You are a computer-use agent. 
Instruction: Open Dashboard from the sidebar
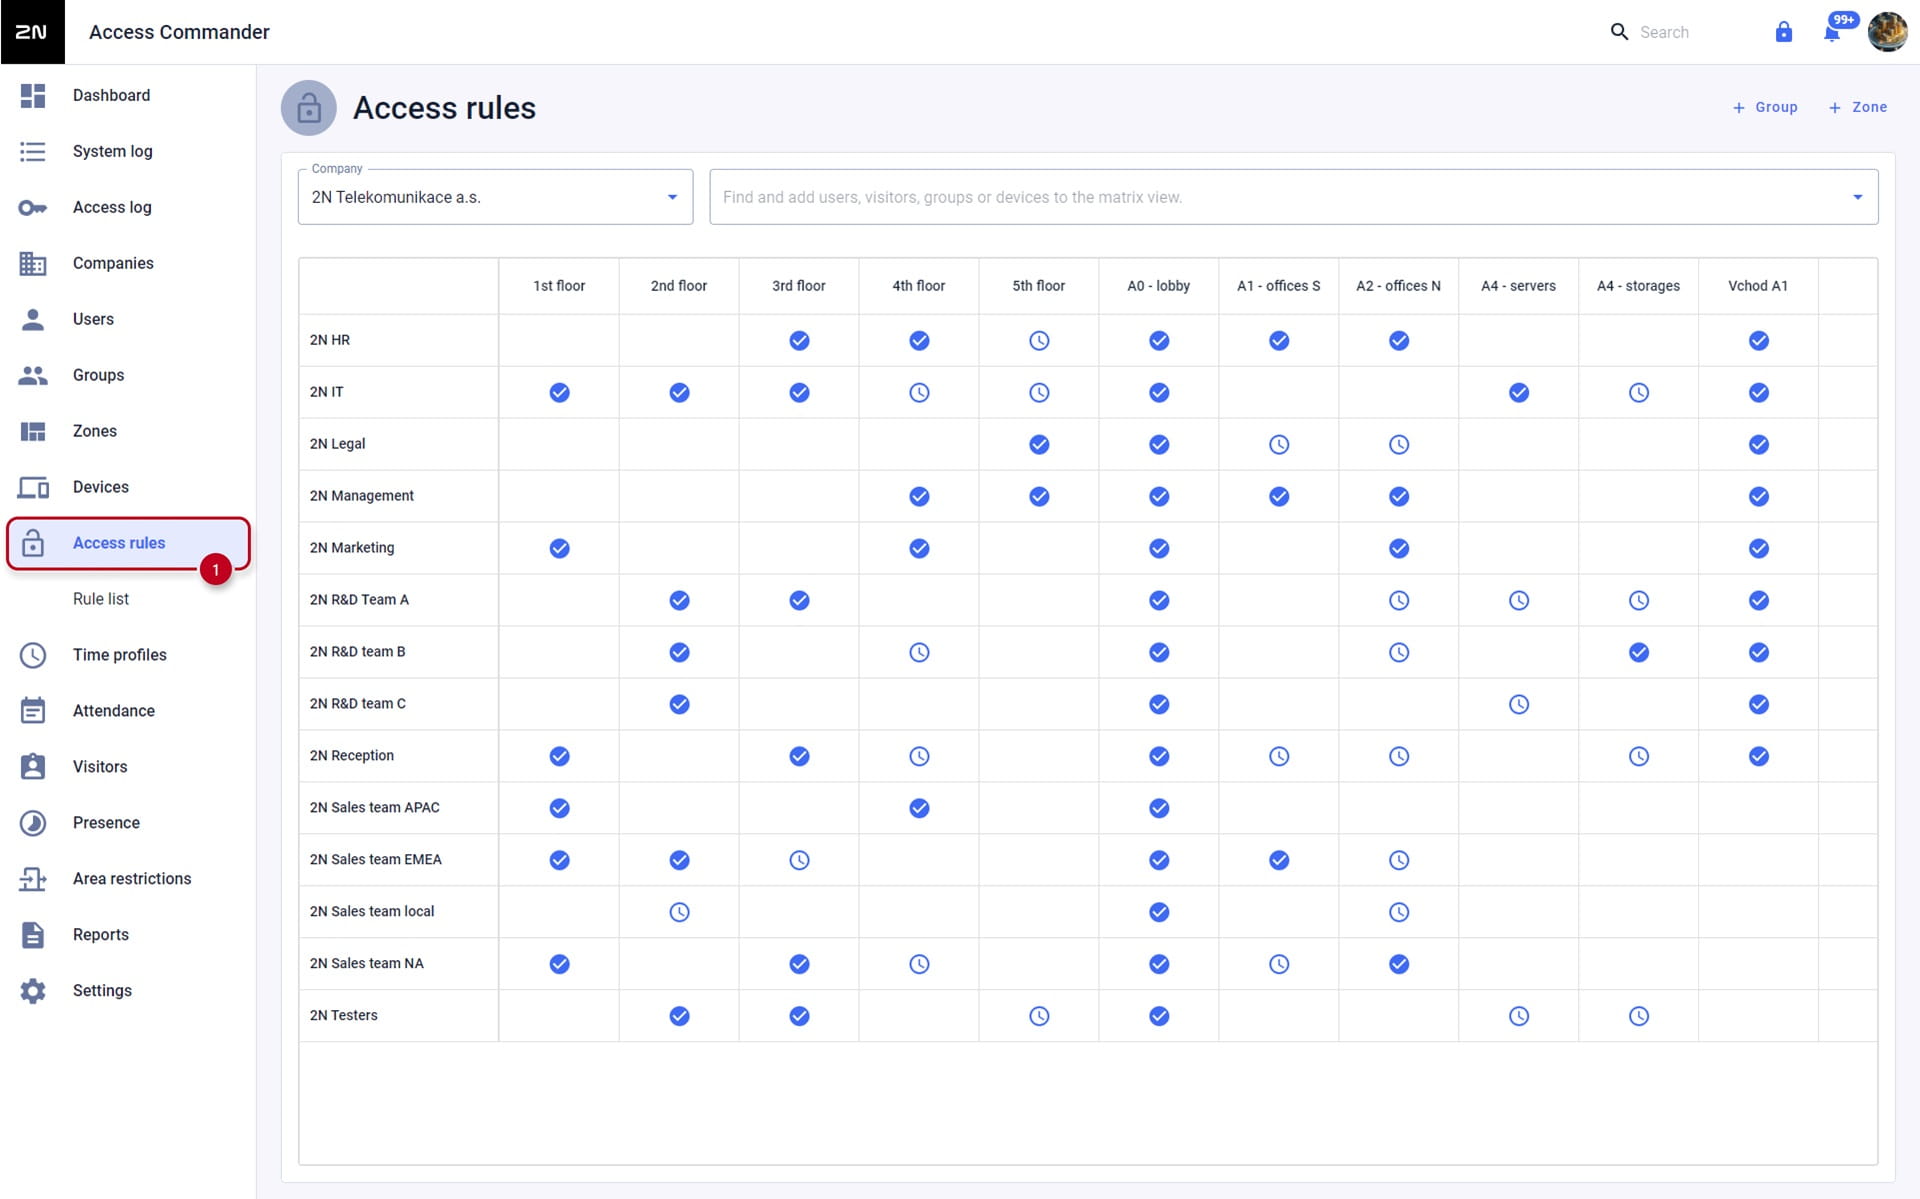coord(111,95)
